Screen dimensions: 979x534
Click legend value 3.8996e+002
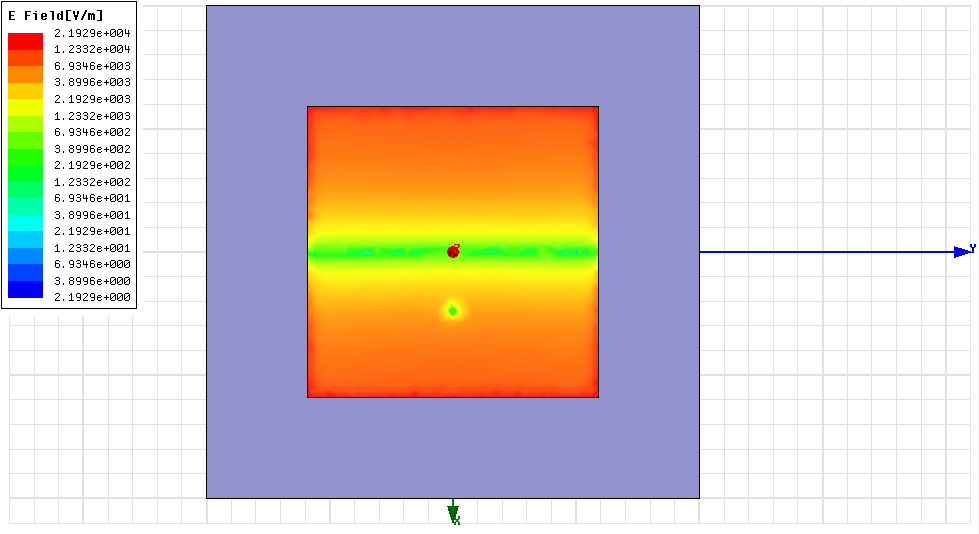point(92,149)
